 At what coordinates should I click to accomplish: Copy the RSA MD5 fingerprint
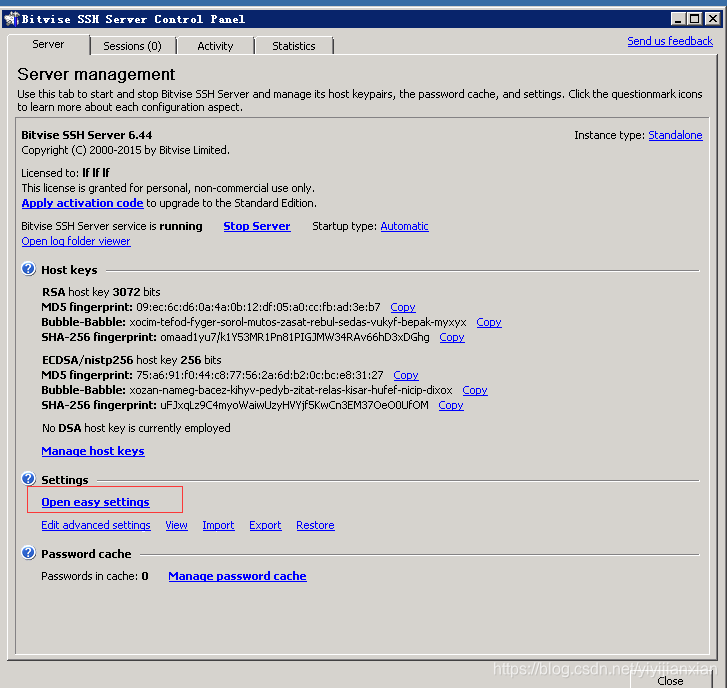pyautogui.click(x=402, y=307)
